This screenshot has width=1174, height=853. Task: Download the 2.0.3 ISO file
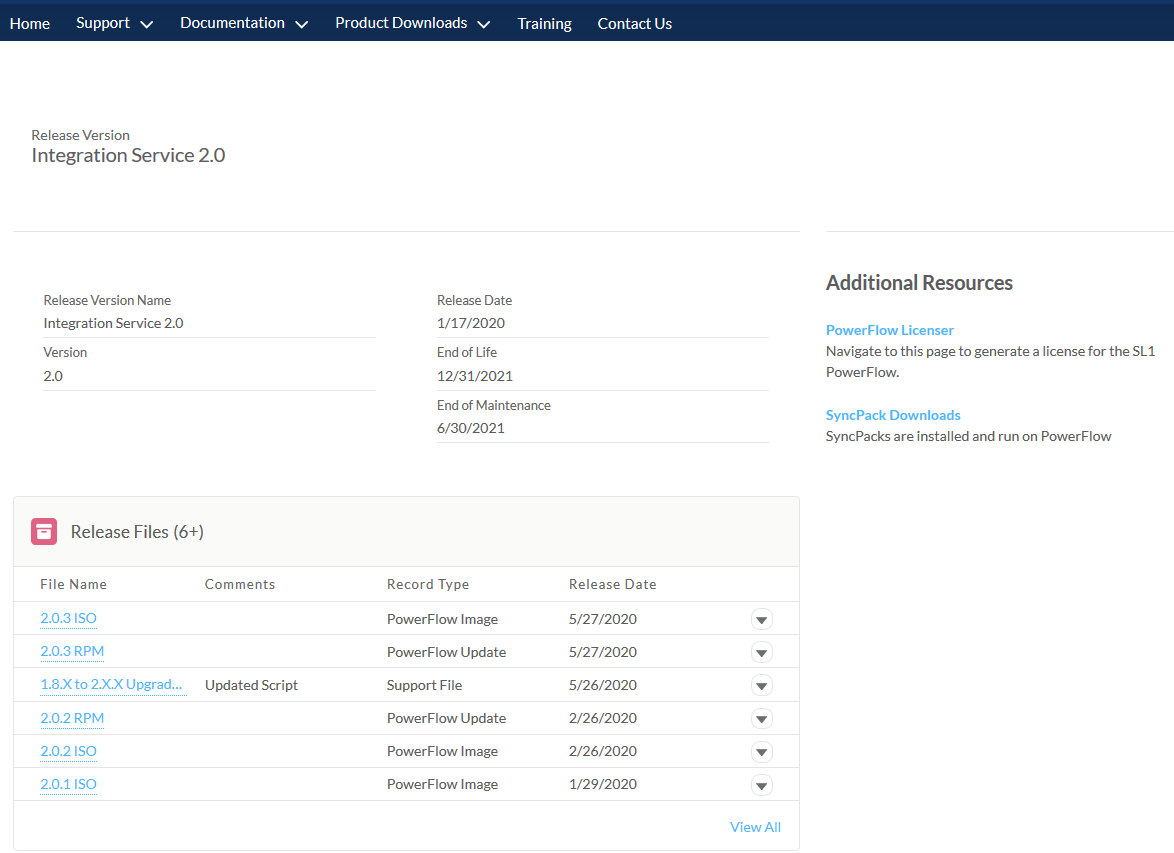(x=68, y=618)
